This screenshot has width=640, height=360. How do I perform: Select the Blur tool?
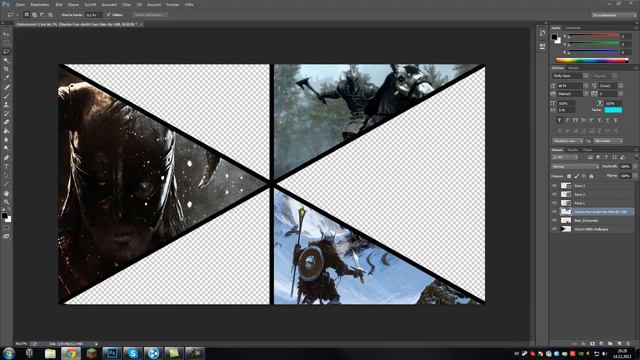(x=6, y=140)
